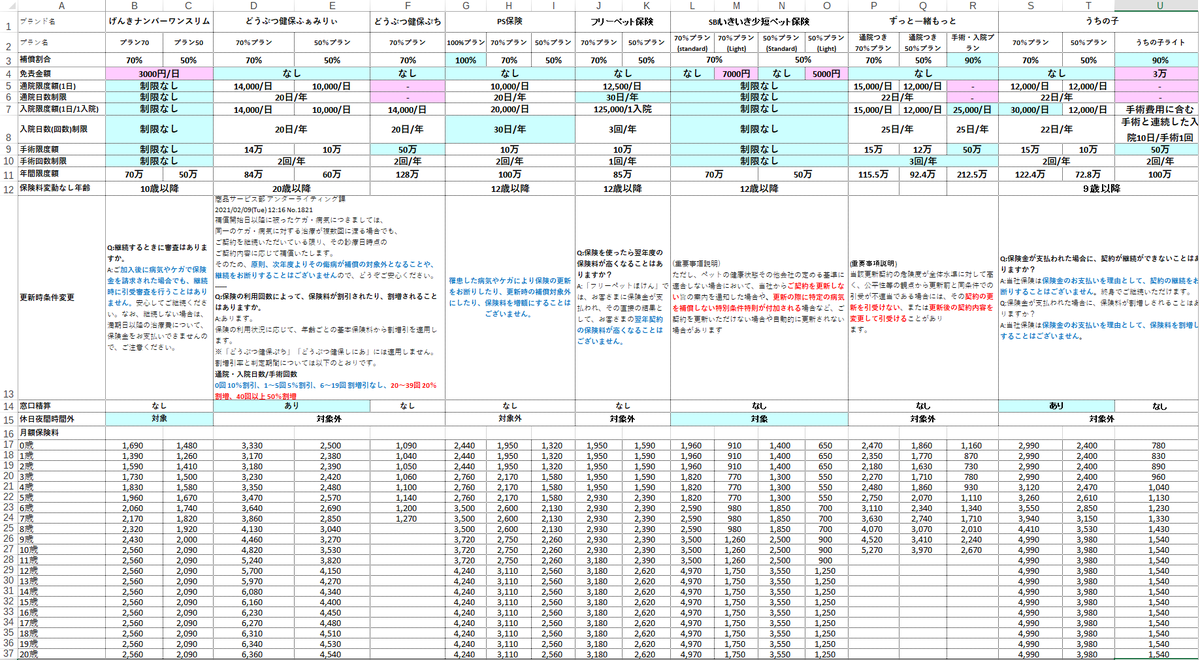The image size is (1200, 660).
Task: Select row 1 header
Action: 7,20
